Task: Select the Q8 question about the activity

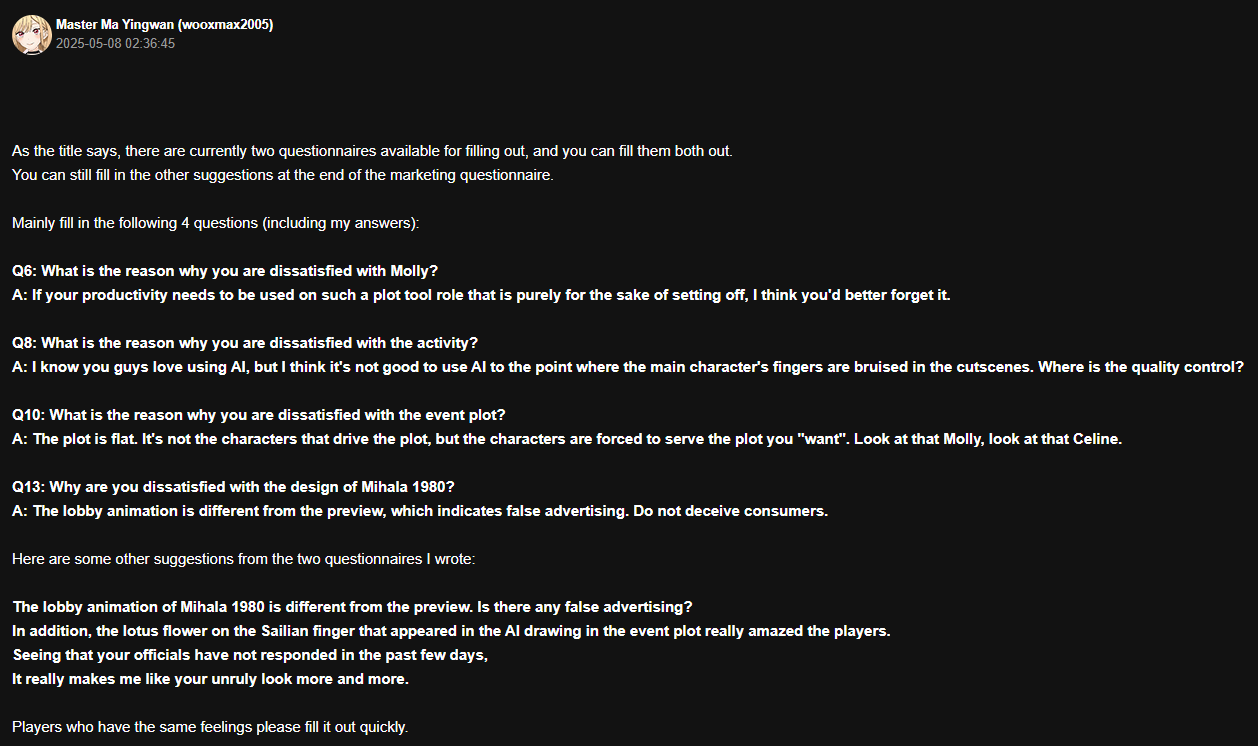Action: [245, 343]
